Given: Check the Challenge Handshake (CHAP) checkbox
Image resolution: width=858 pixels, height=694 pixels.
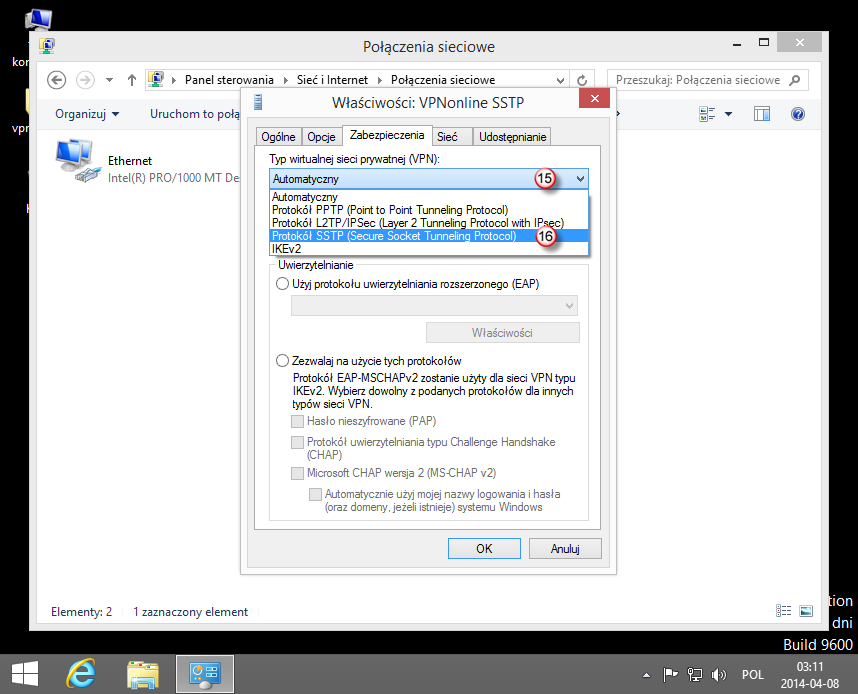Looking at the screenshot, I should point(298,442).
